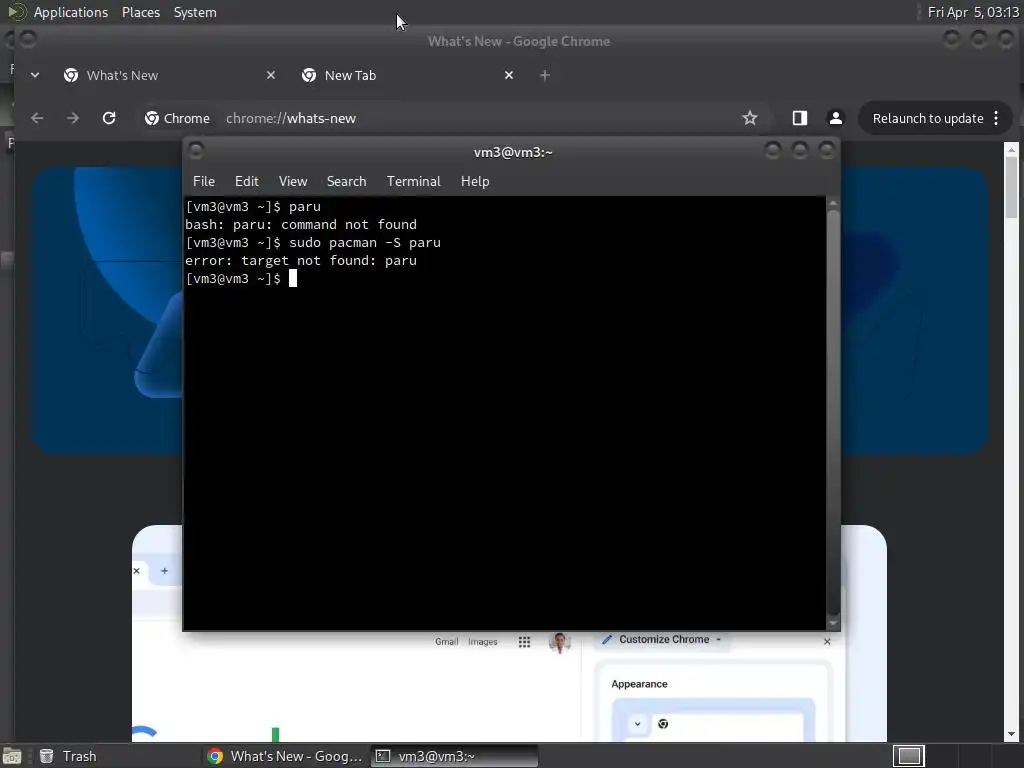Viewport: 1024px width, 768px height.
Task: Open the terminal Edit menu
Action: pyautogui.click(x=247, y=182)
